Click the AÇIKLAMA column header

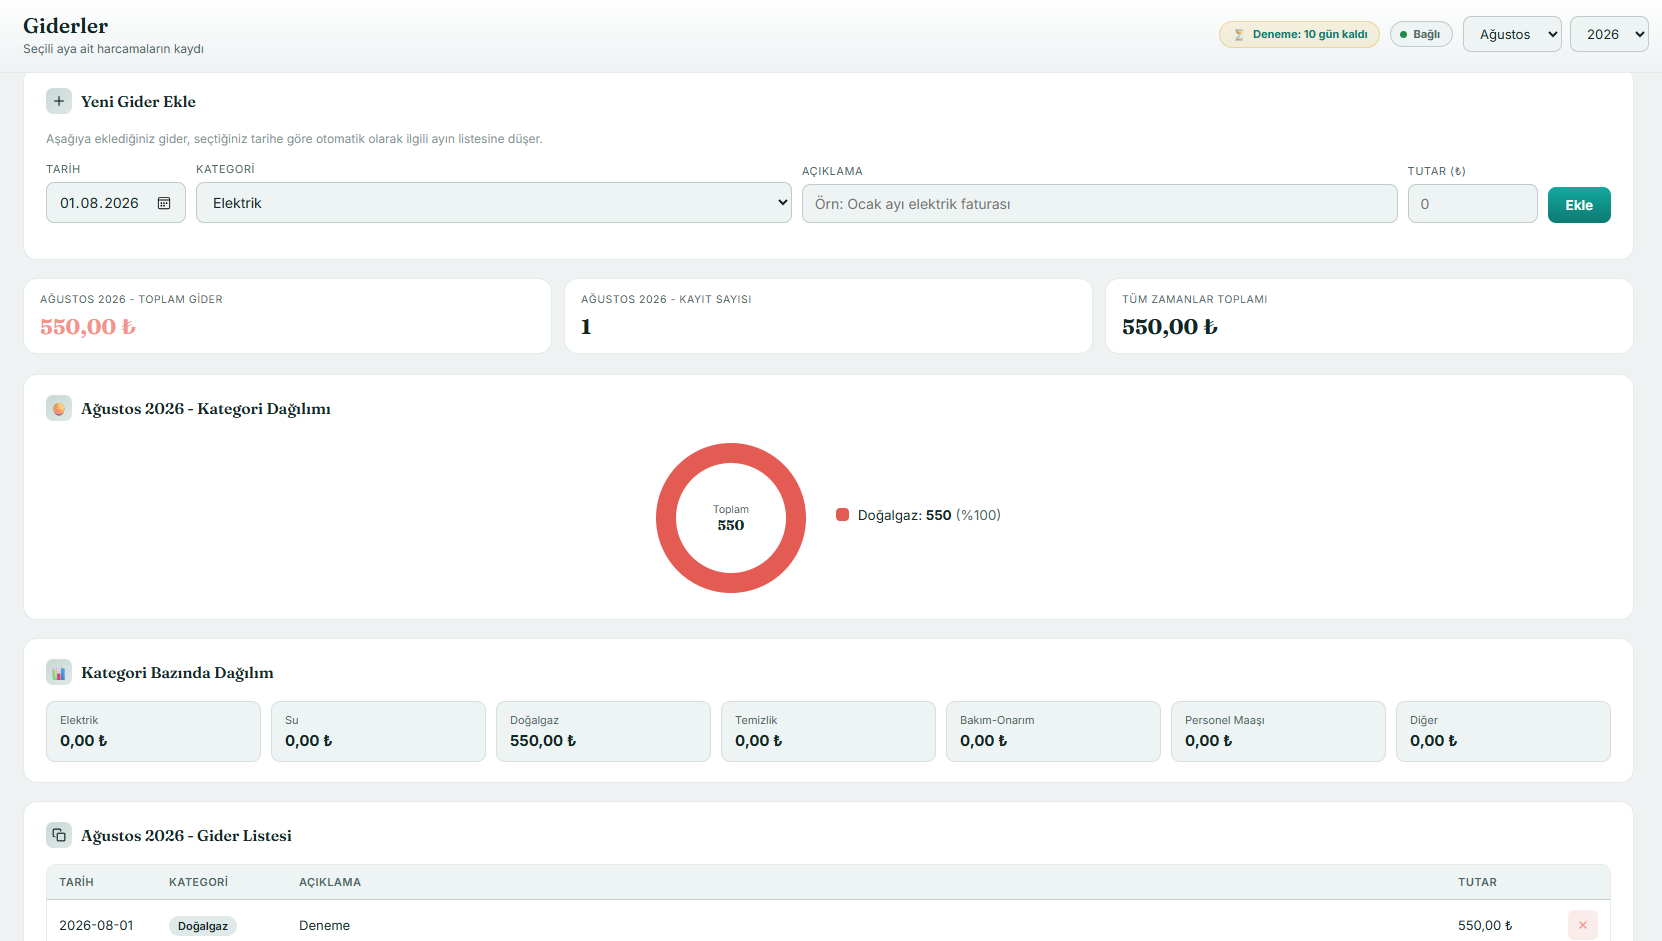coord(330,882)
